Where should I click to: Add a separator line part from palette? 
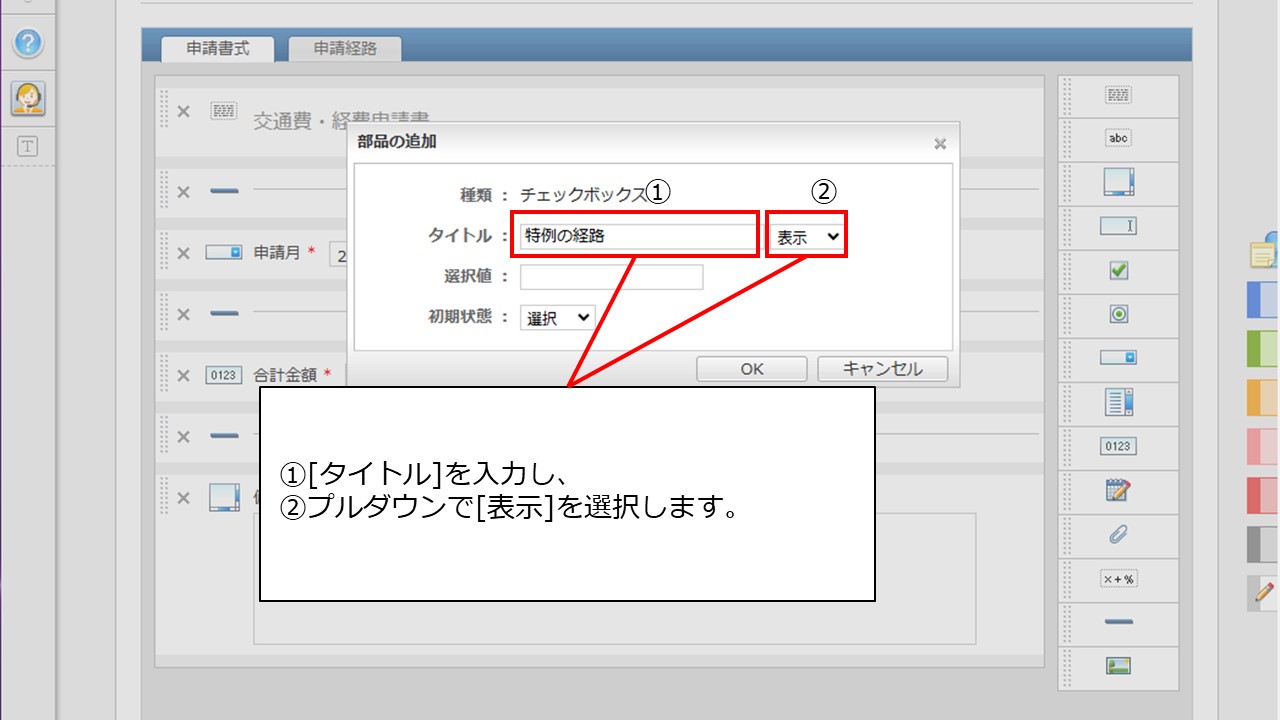tap(1118, 622)
